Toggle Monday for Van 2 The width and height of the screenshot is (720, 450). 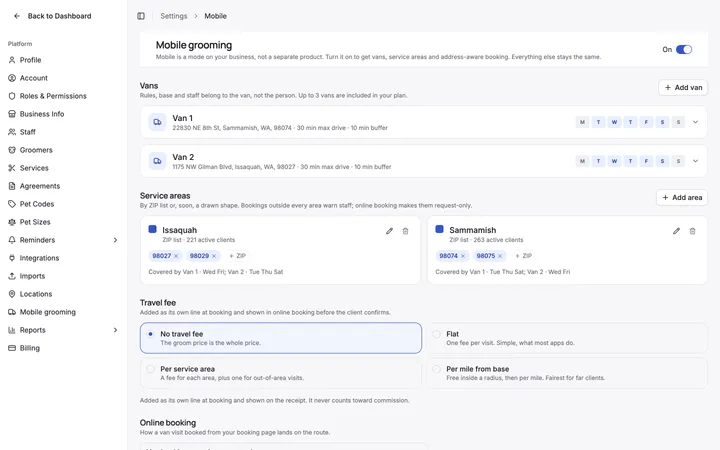(x=582, y=161)
